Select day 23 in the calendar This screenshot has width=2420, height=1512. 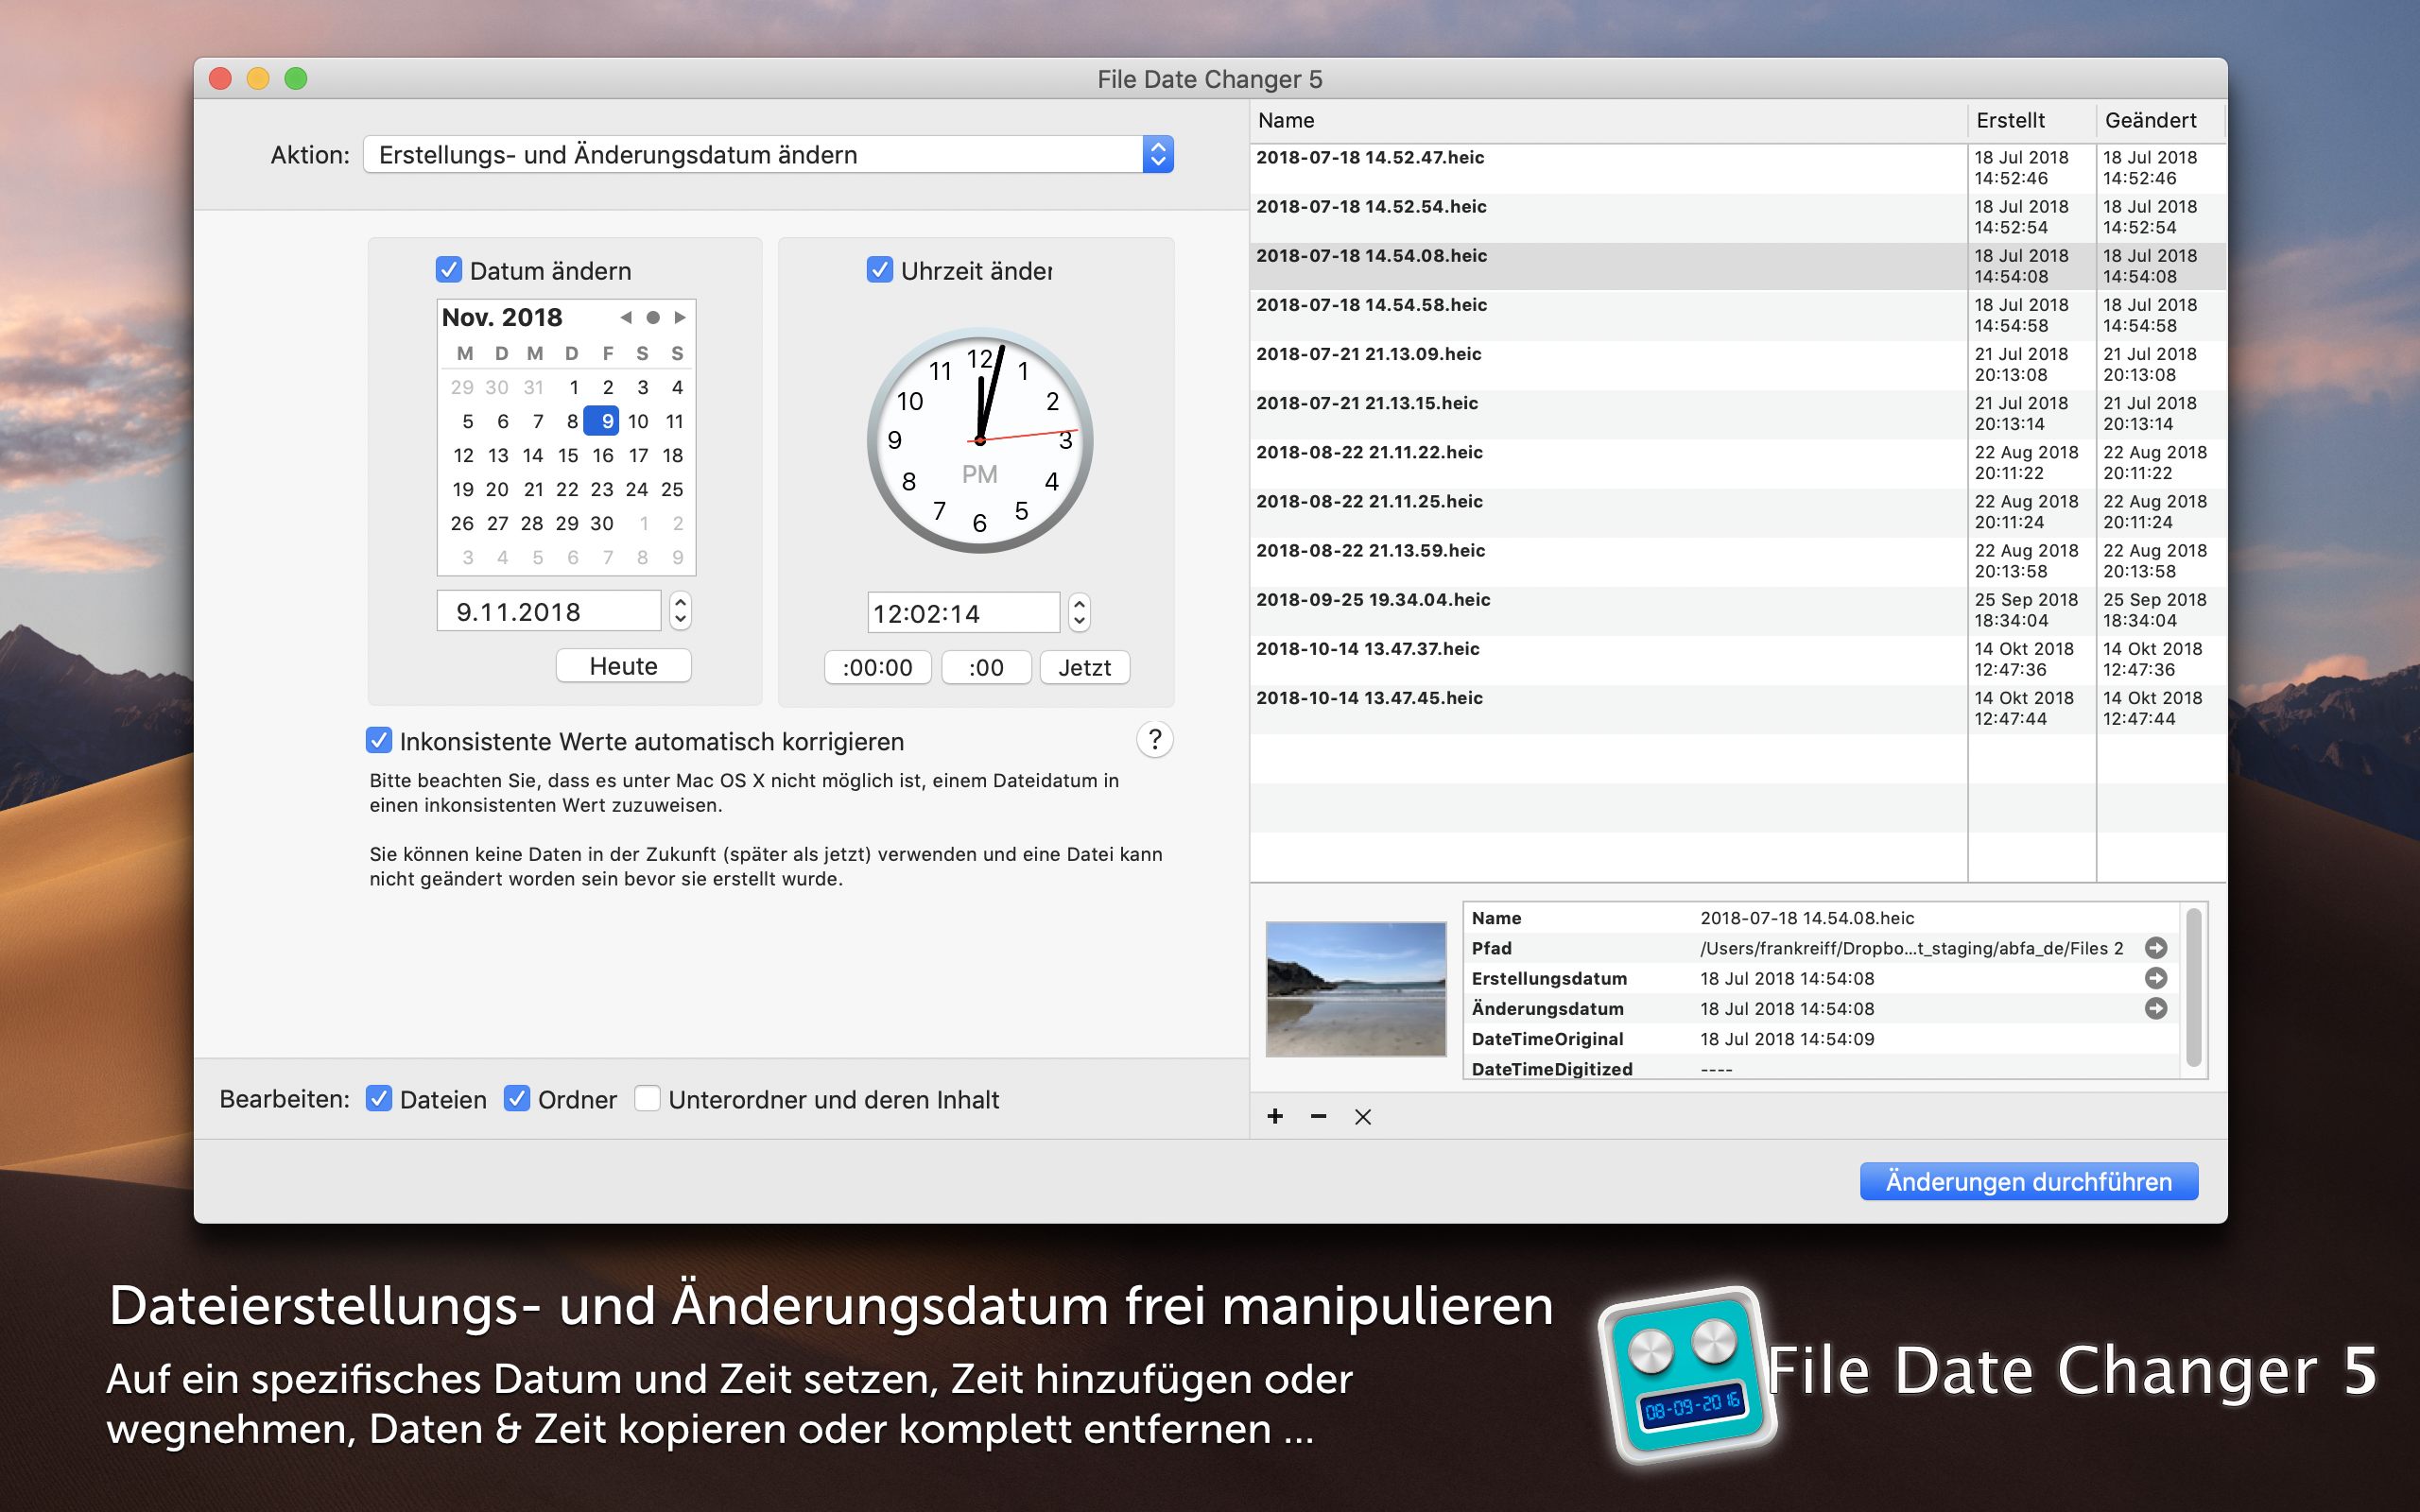[x=602, y=489]
